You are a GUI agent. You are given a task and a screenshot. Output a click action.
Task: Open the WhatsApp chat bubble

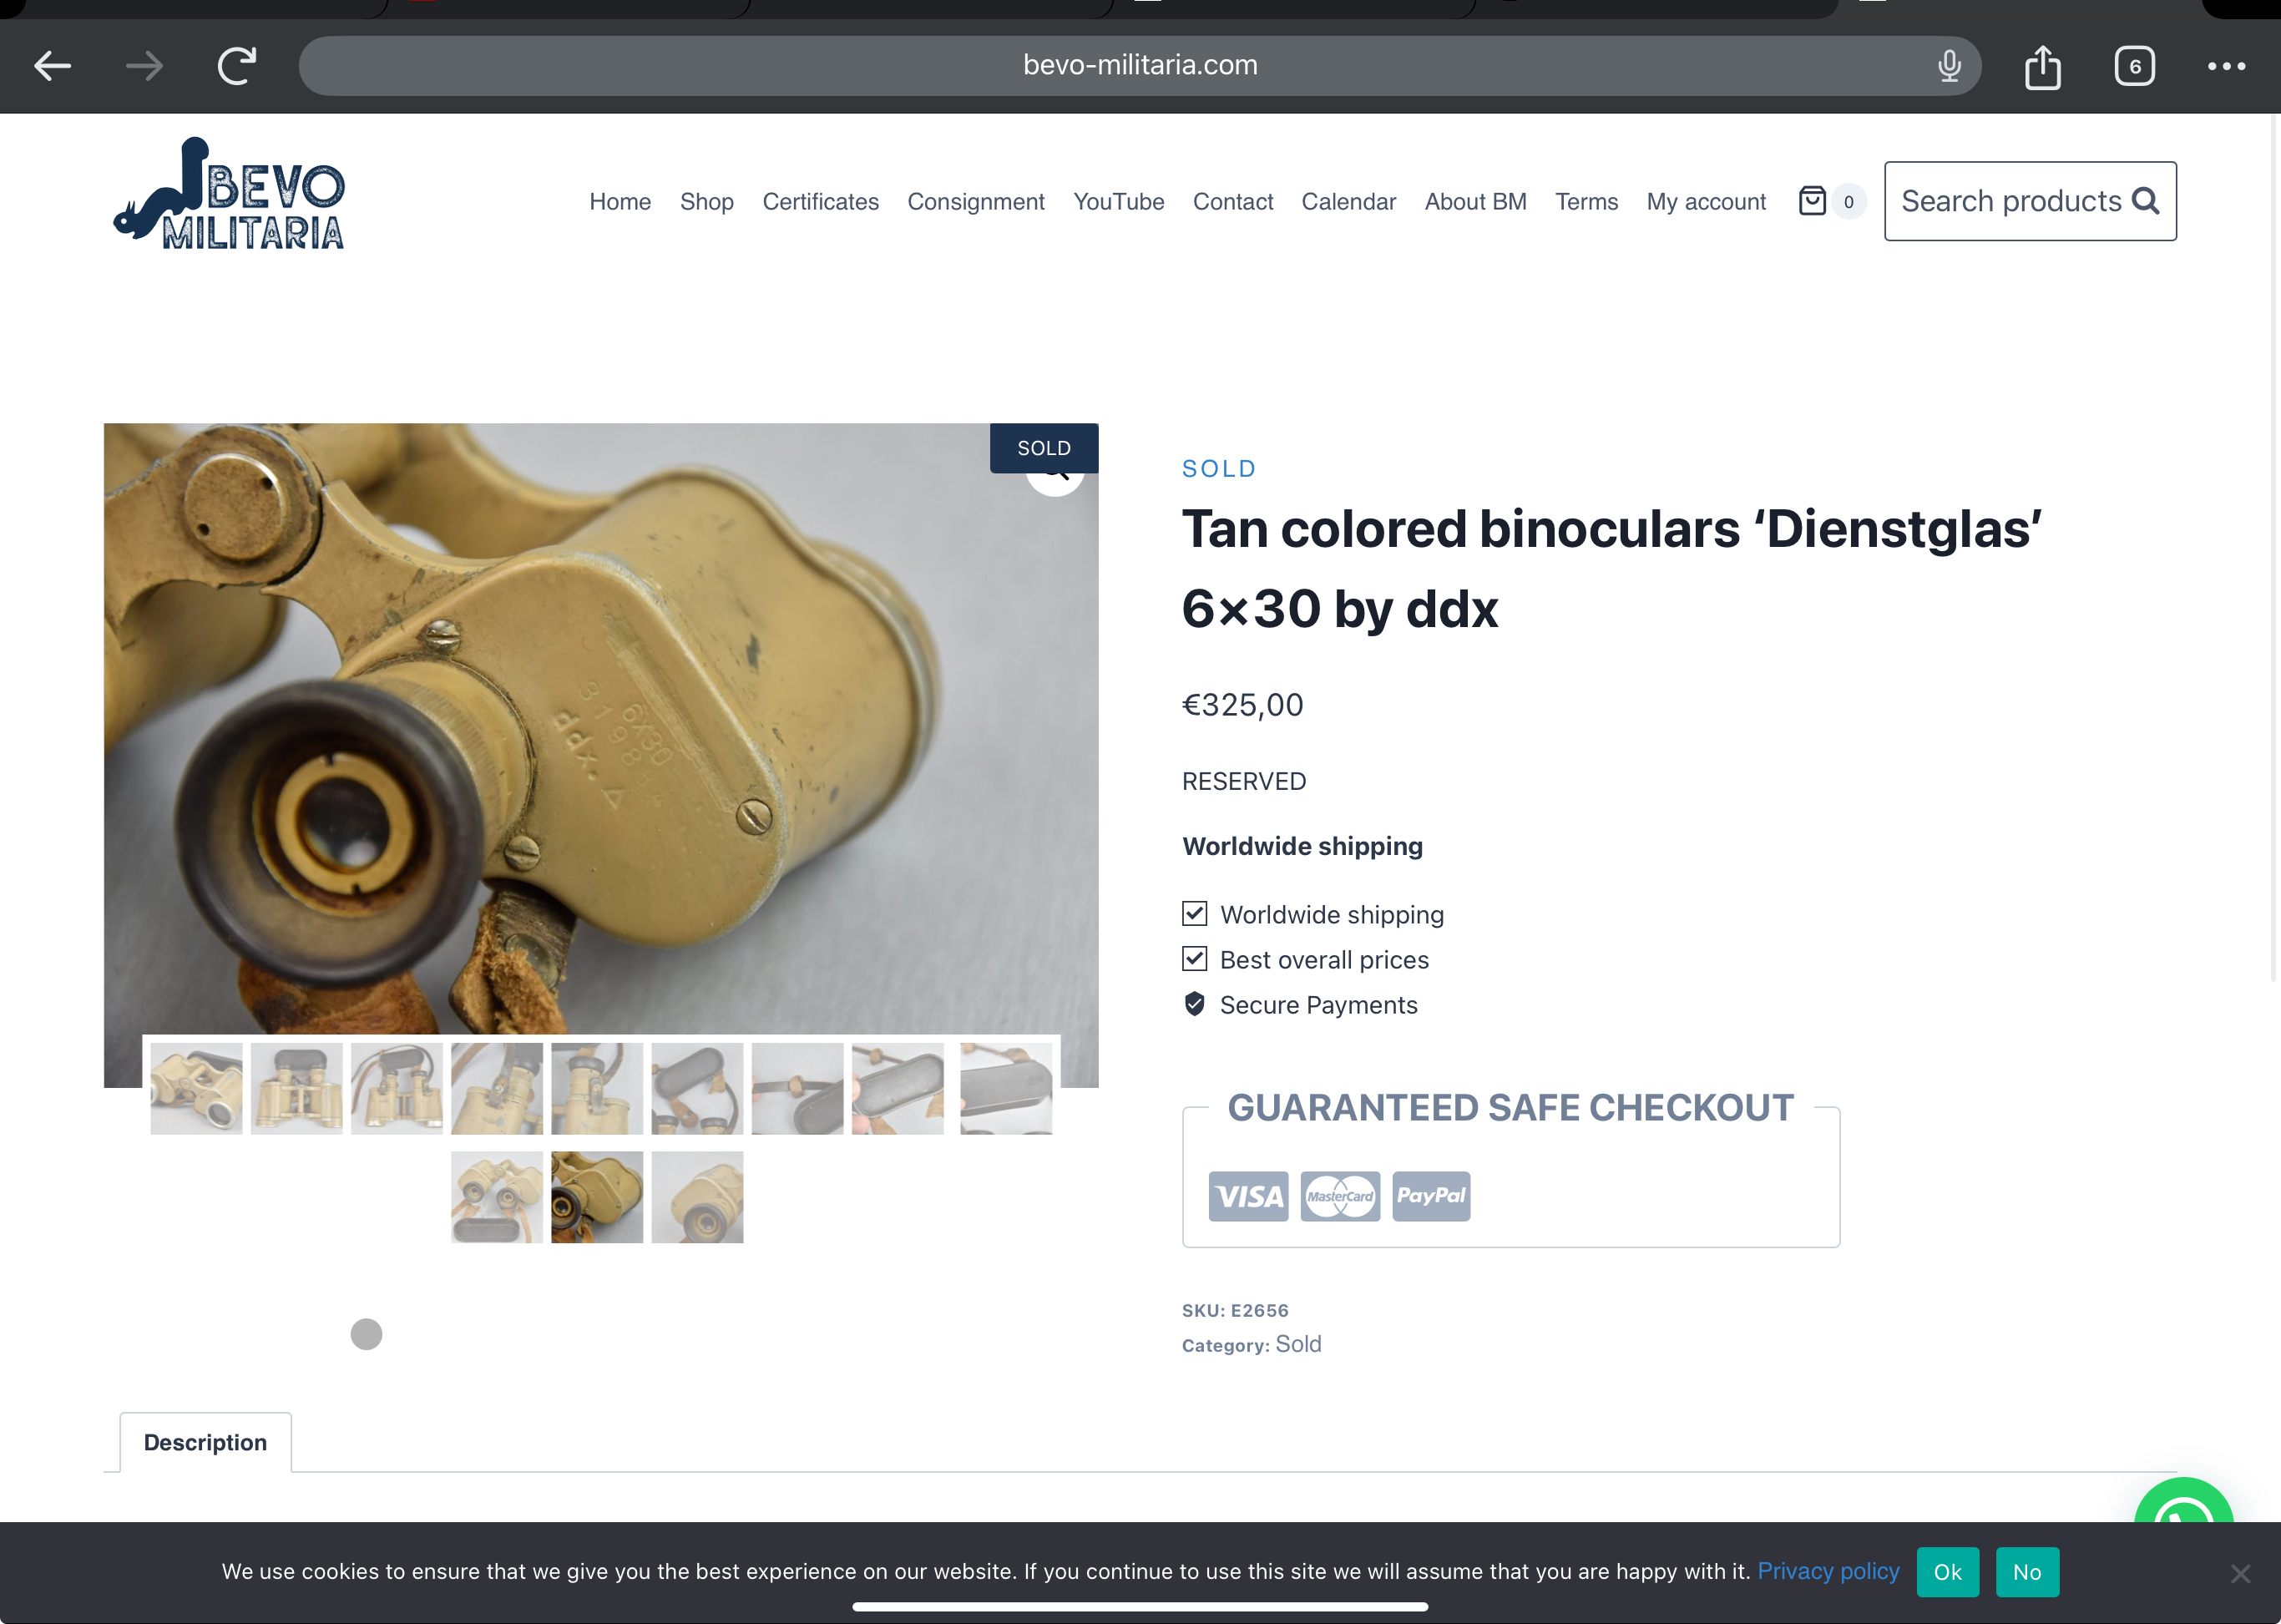2183,1502
